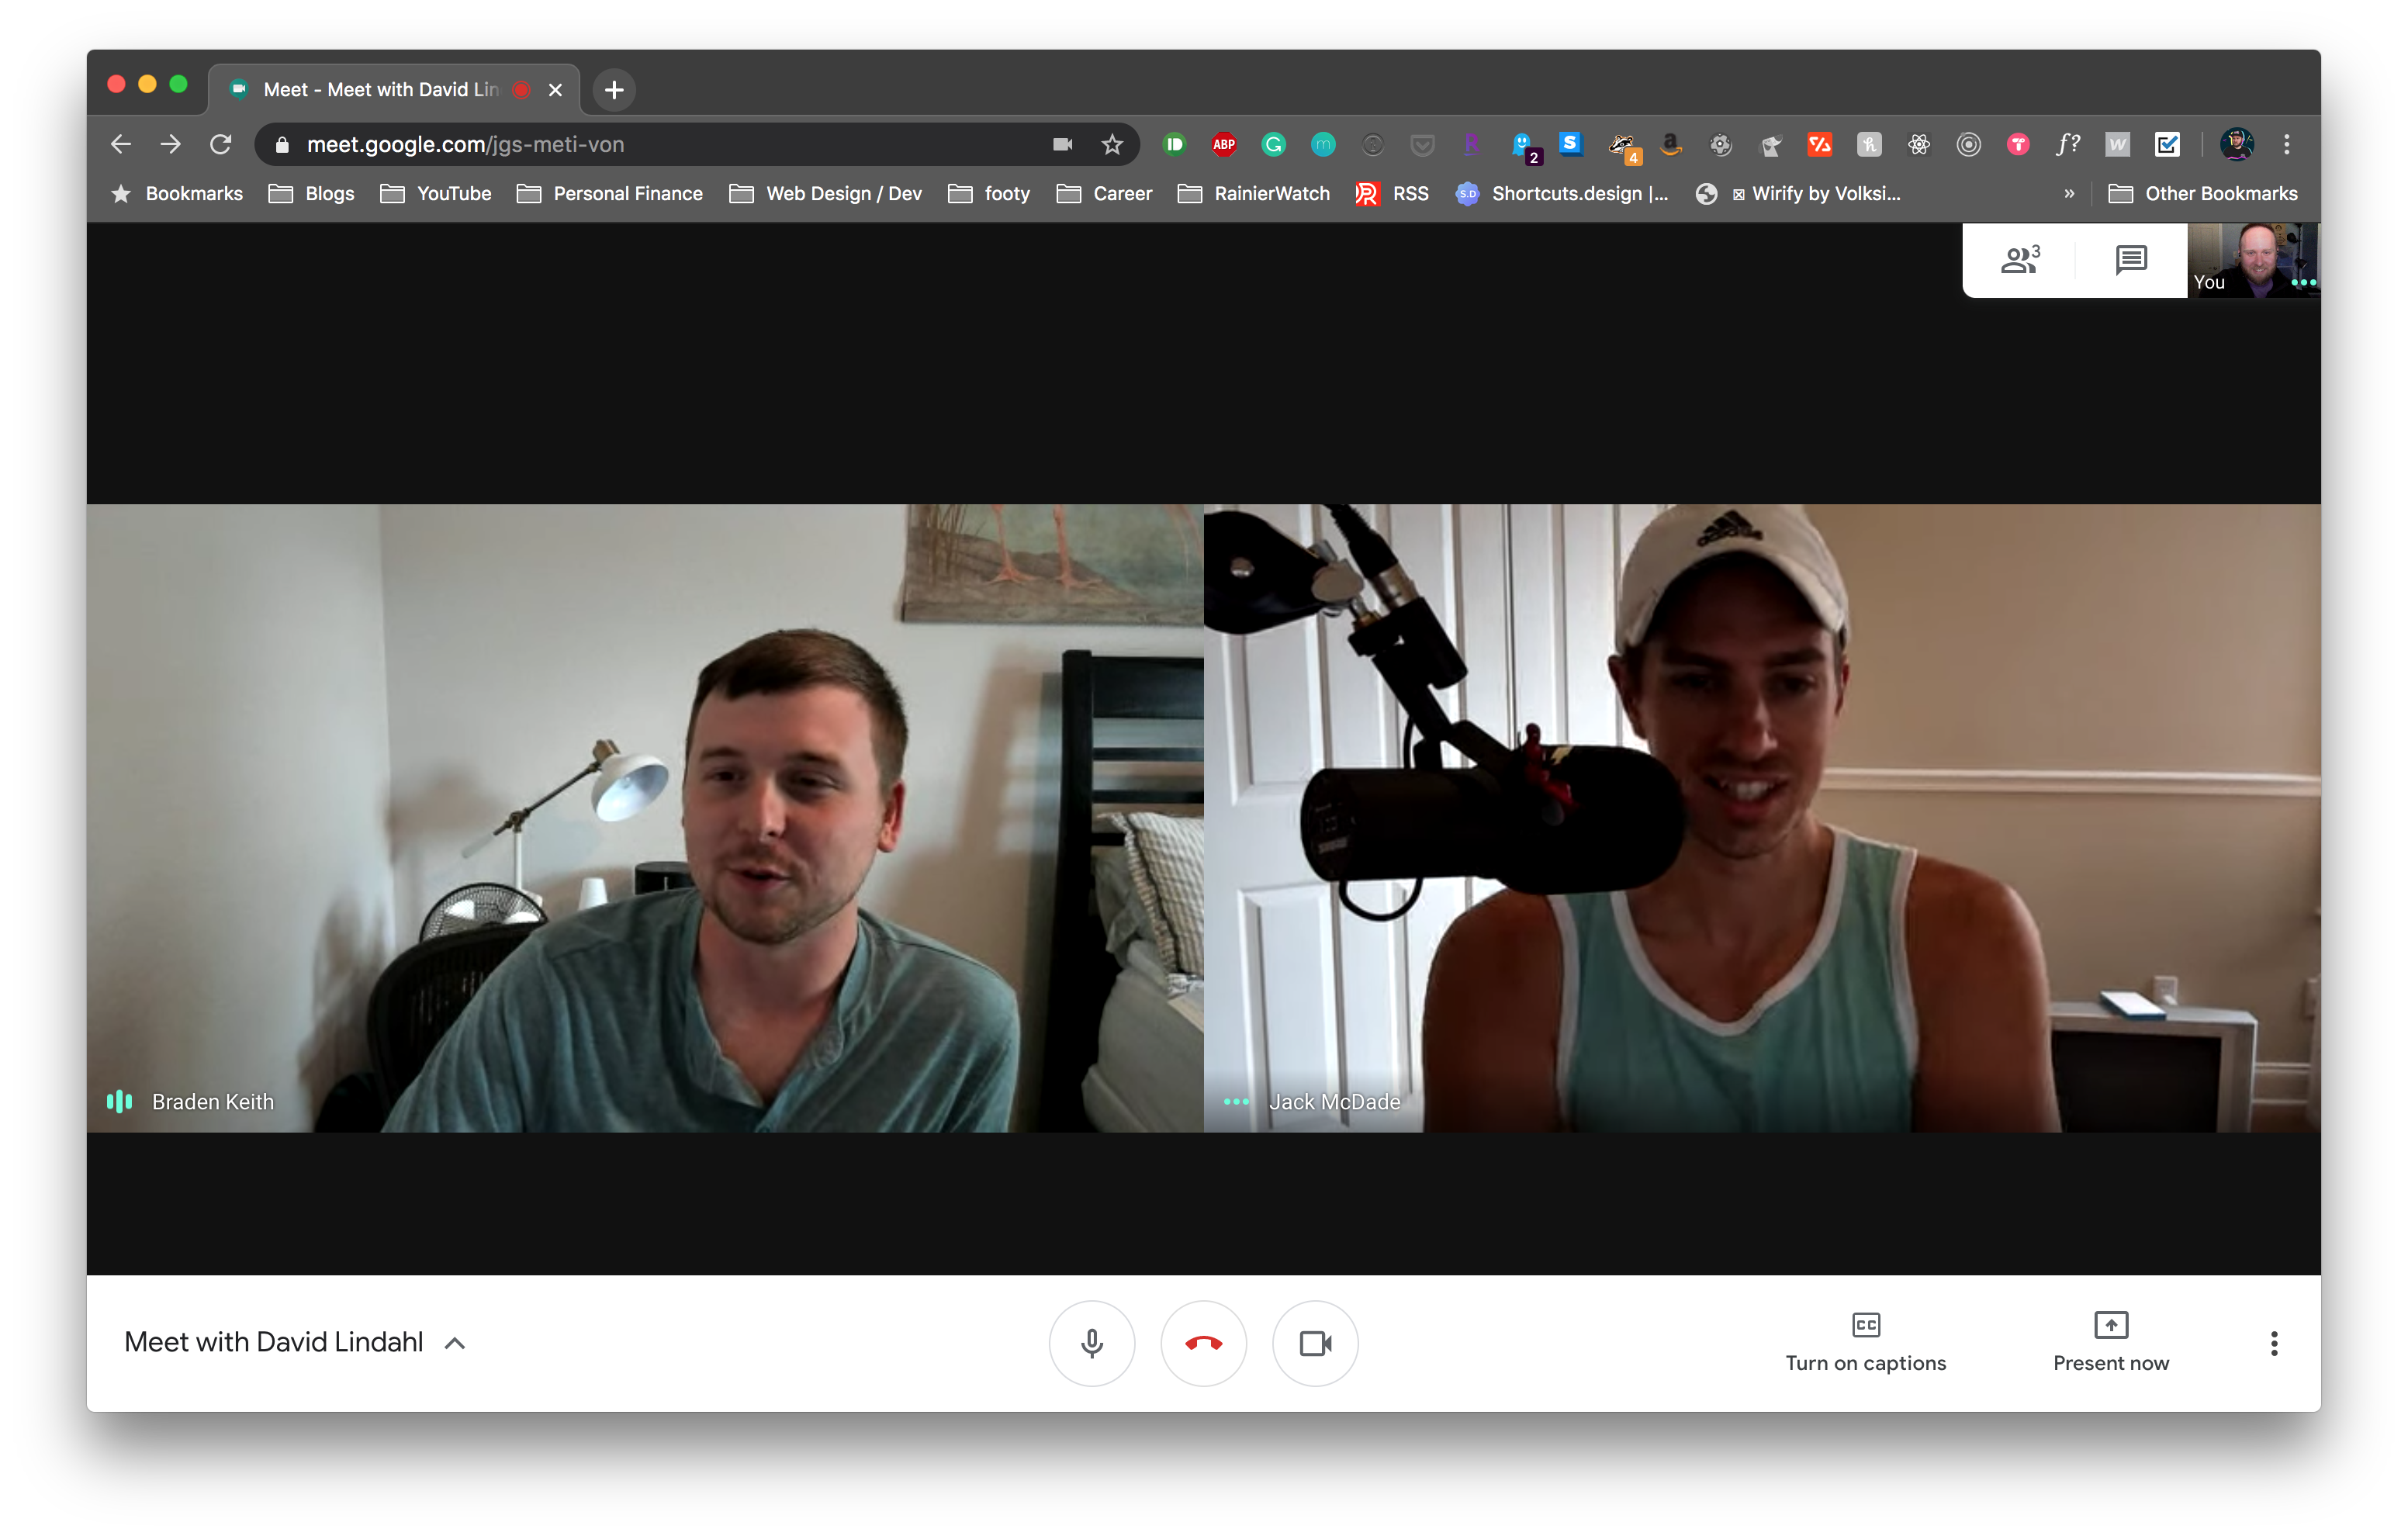Turn off the camera
The width and height of the screenshot is (2408, 1536).
coord(1315,1343)
